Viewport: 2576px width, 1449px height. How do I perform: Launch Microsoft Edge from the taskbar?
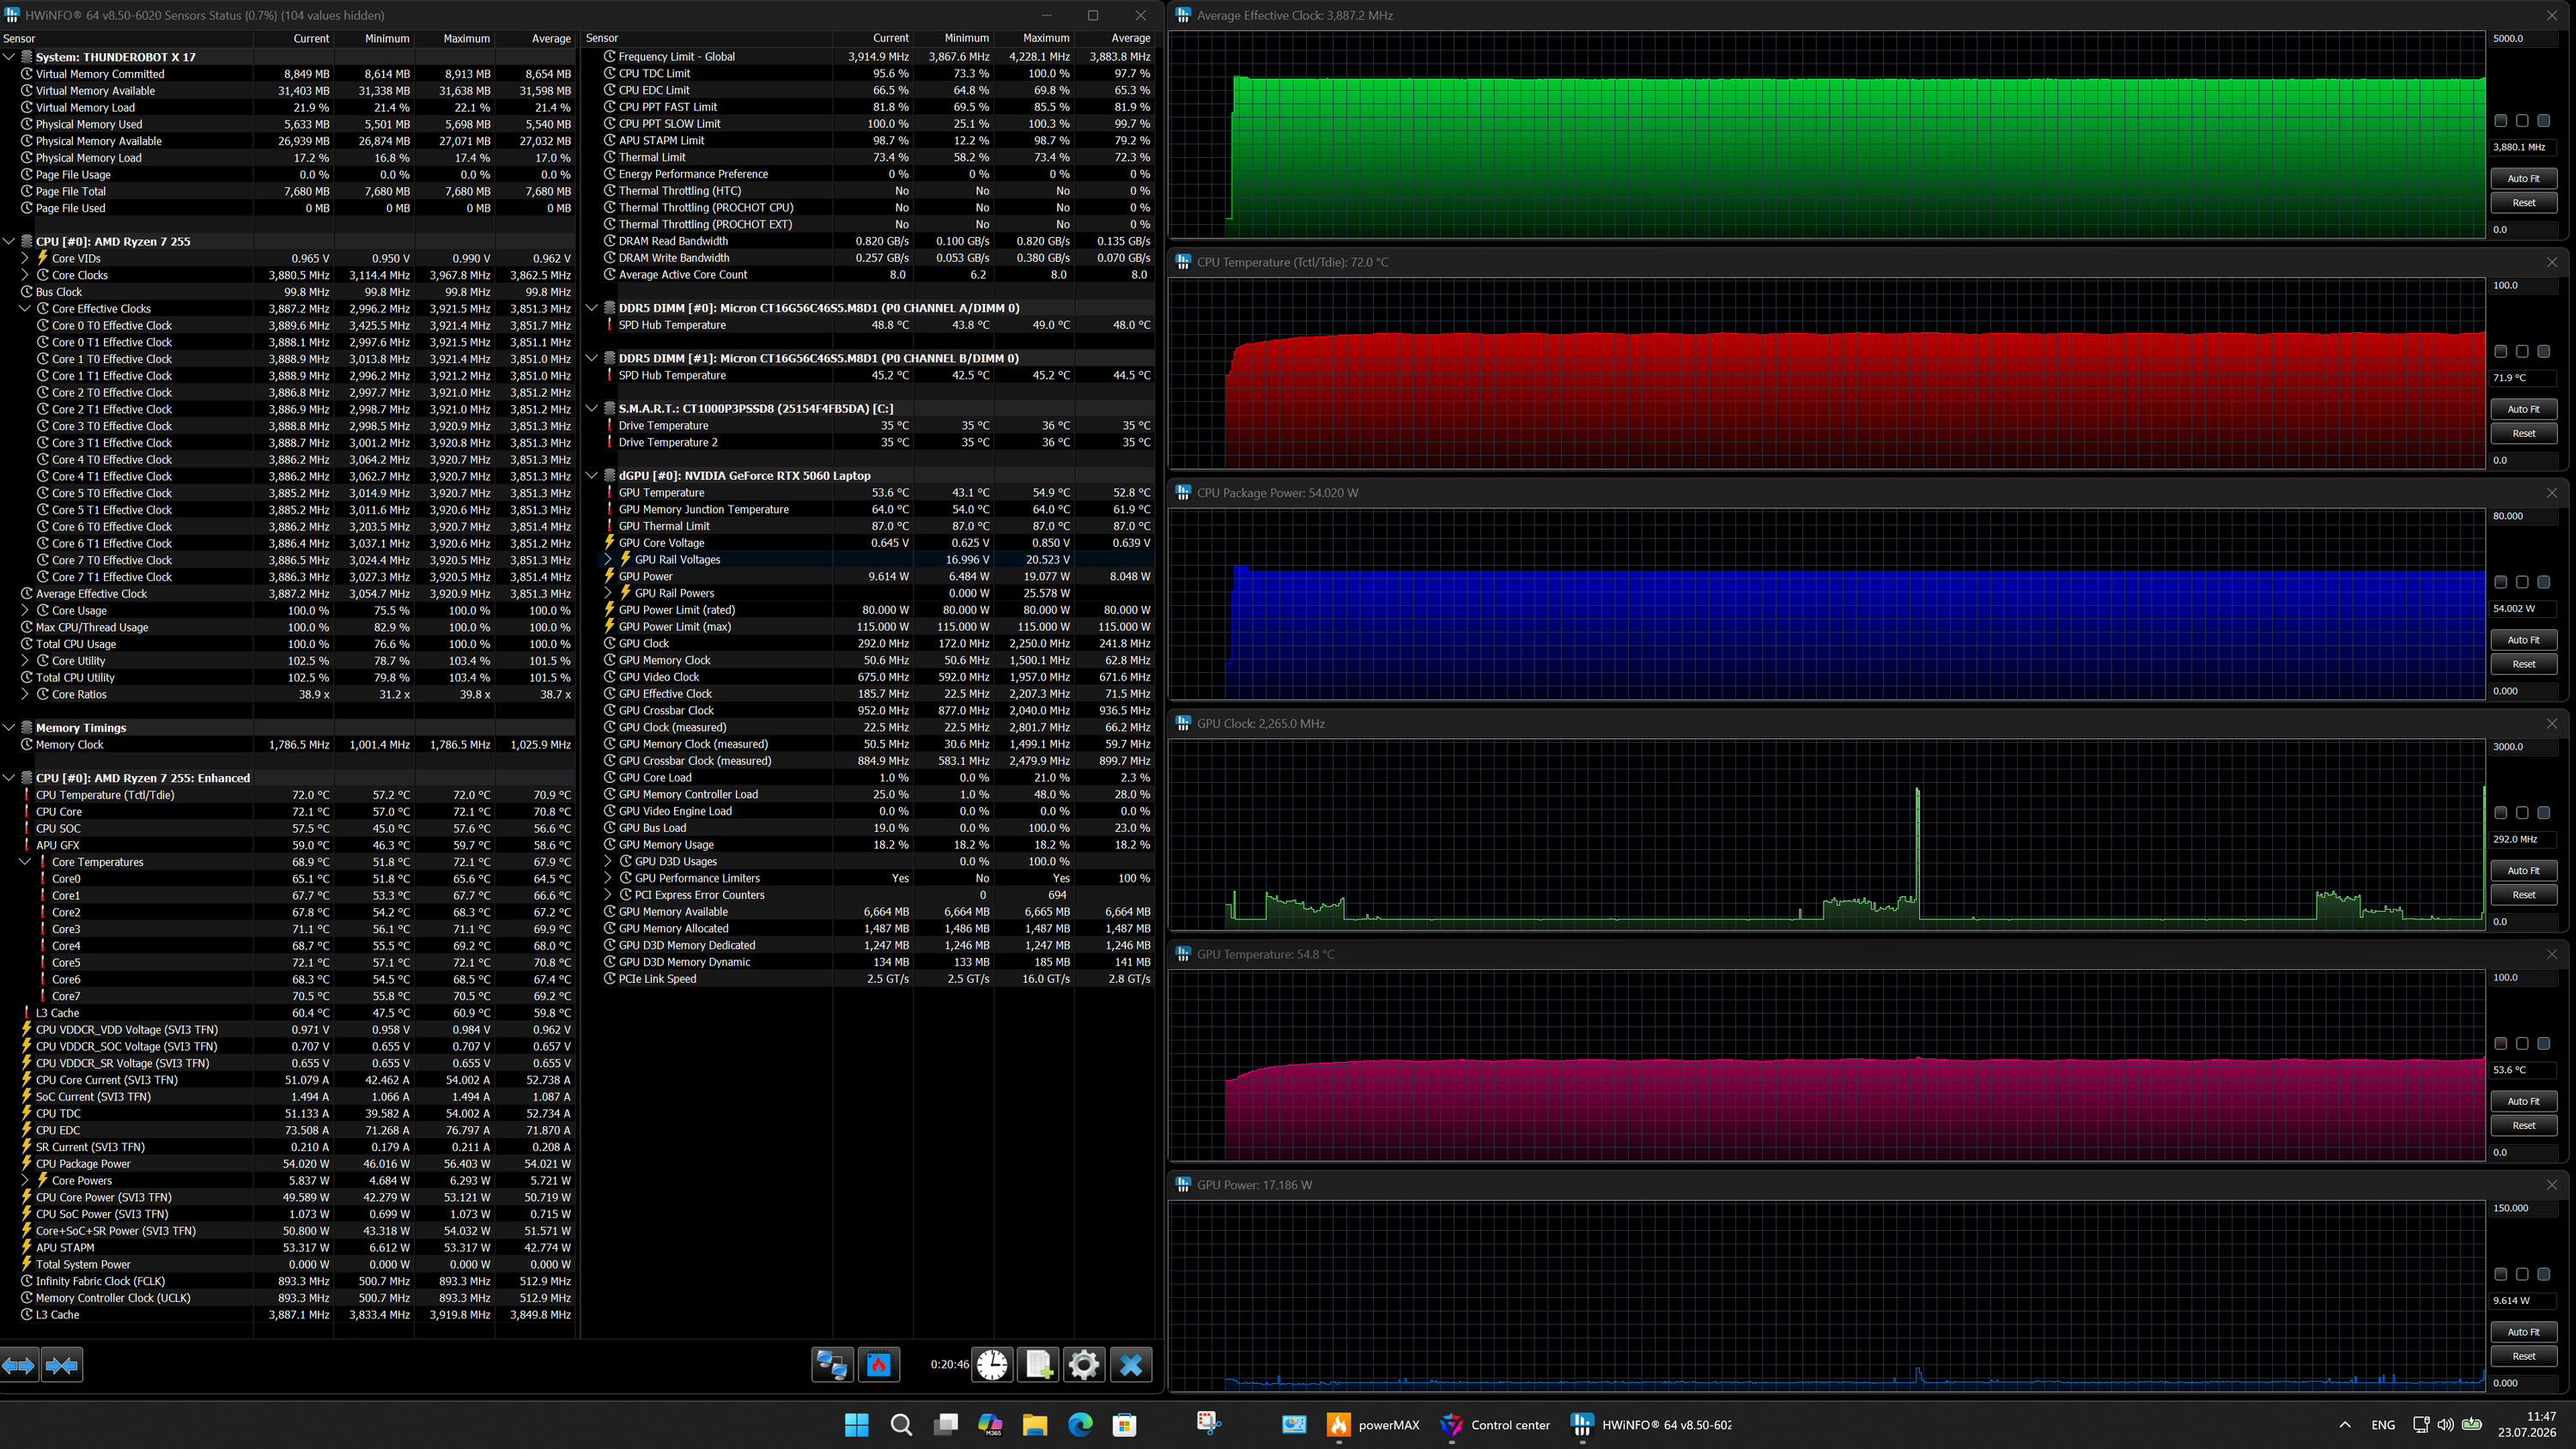pos(1080,1425)
